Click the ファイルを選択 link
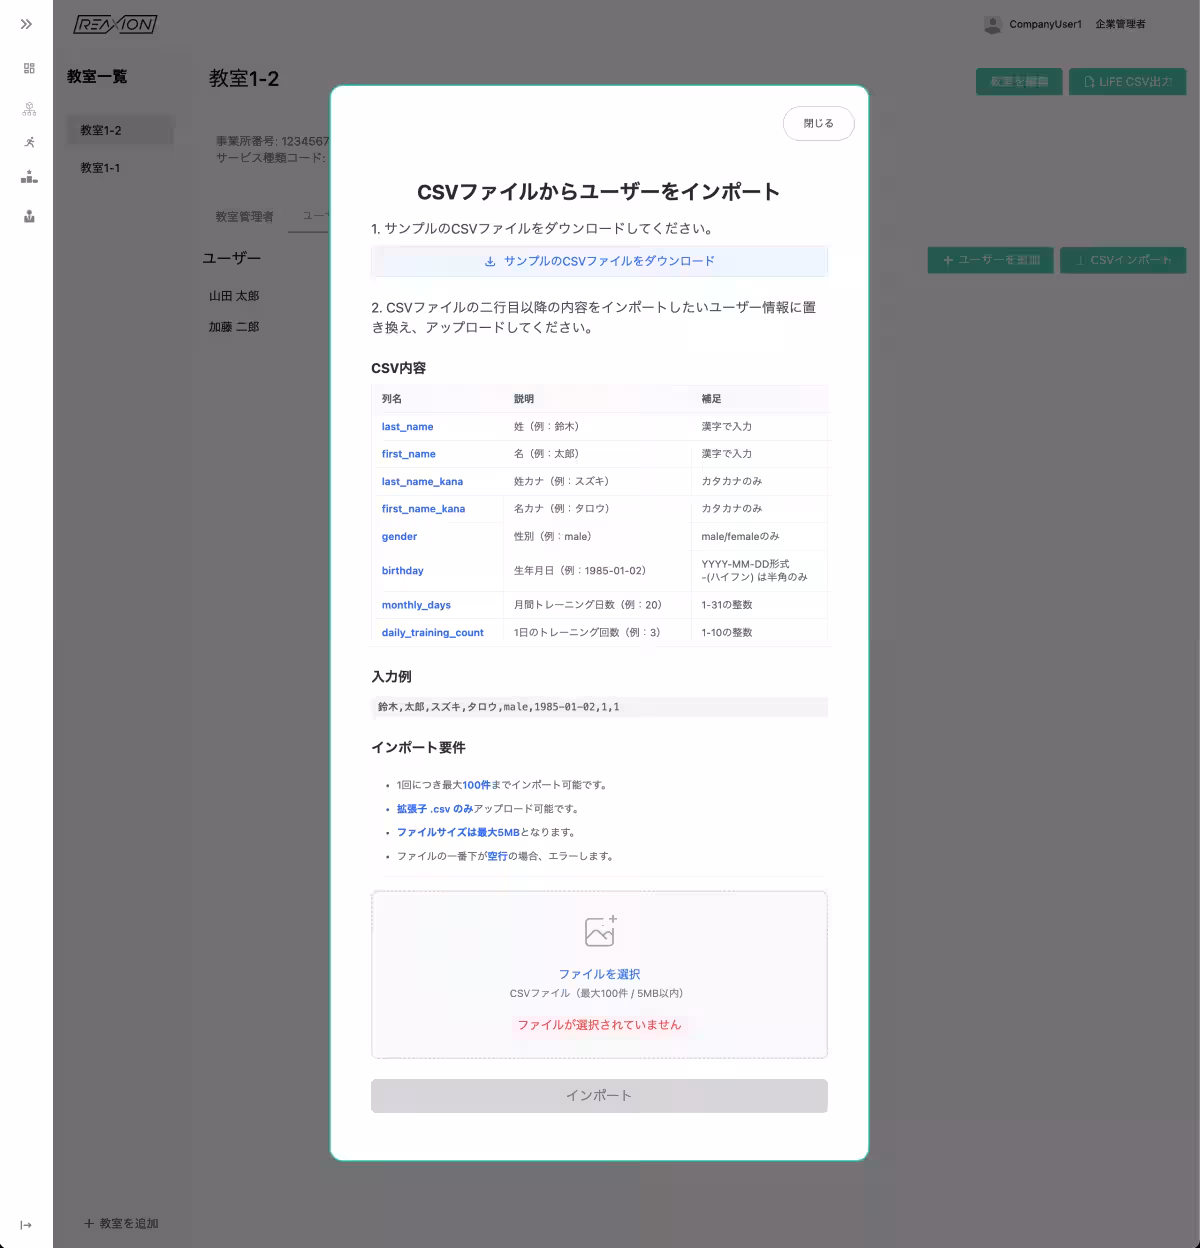The width and height of the screenshot is (1200, 1248). (x=599, y=974)
